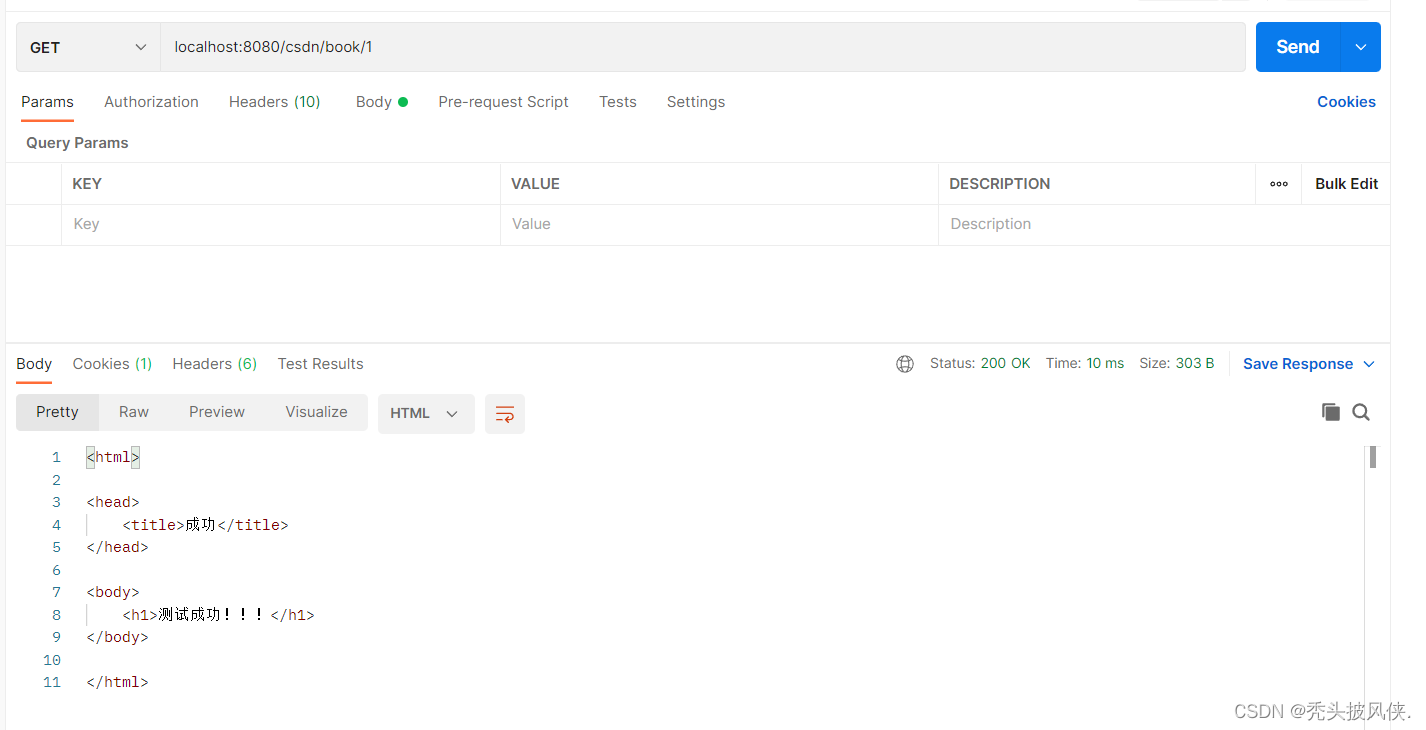This screenshot has width=1426, height=730.
Task: Click the <title>成功</title> code line
Action: tap(205, 525)
